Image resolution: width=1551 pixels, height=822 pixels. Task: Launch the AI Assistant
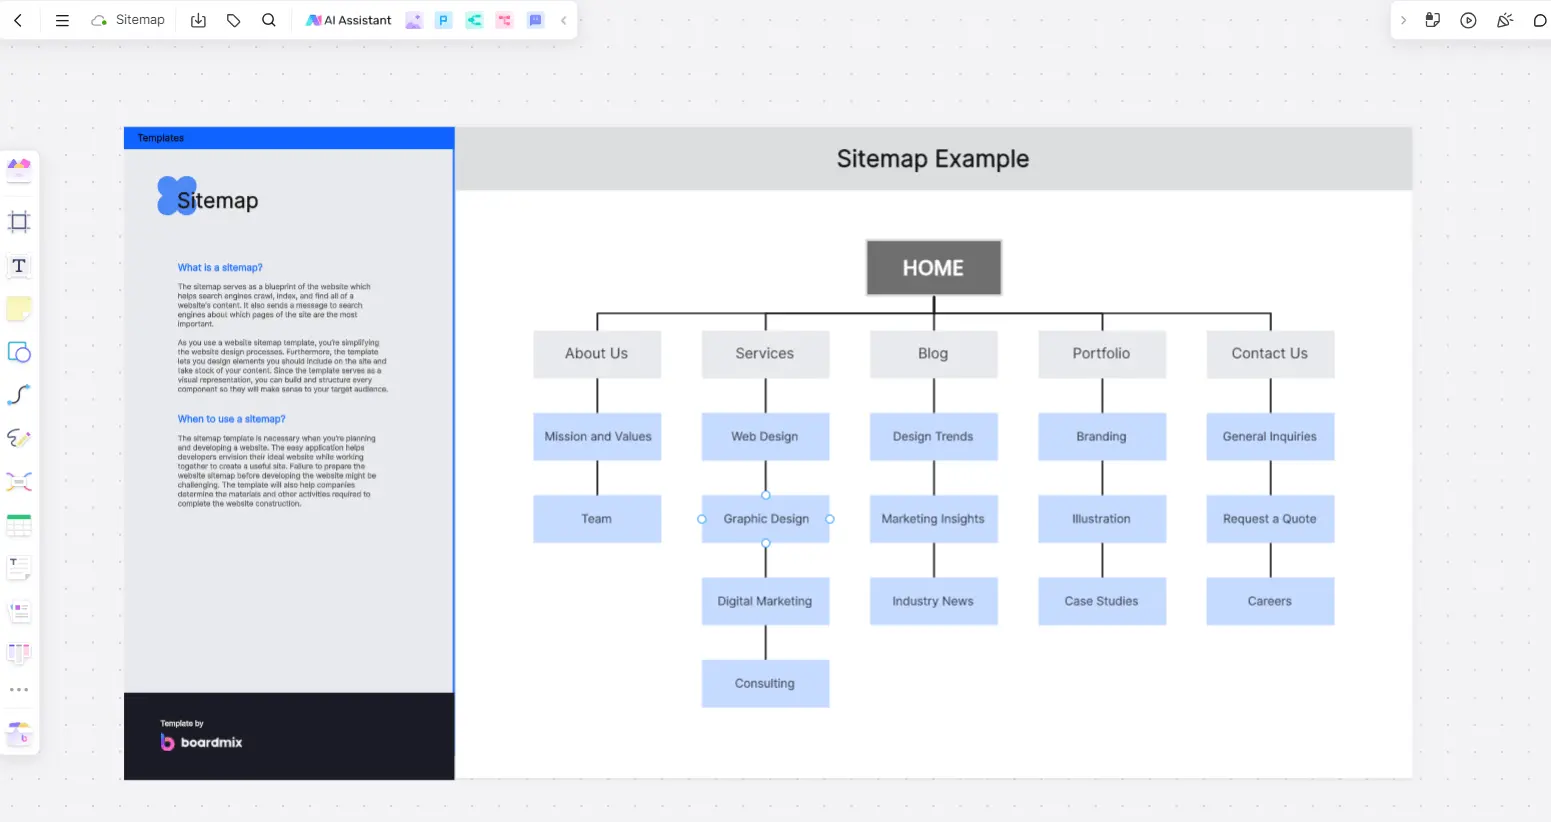348,20
